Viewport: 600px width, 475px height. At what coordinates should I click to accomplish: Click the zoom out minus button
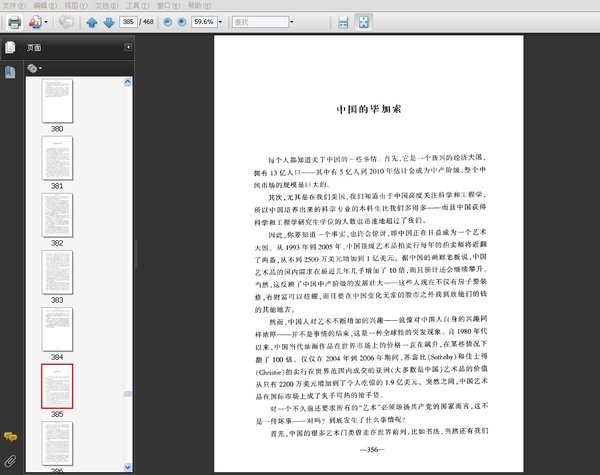(x=167, y=22)
